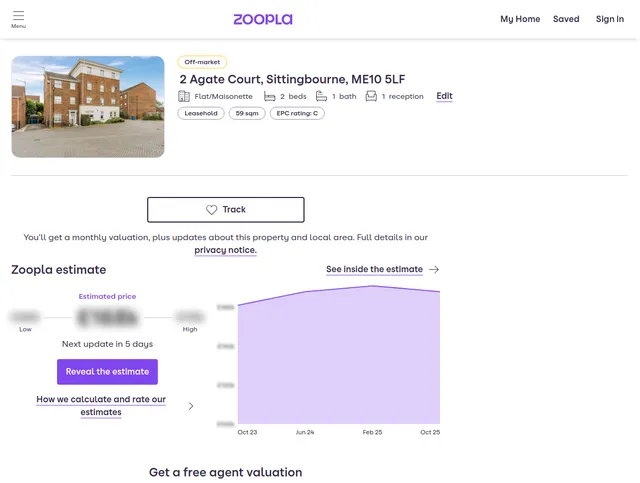The width and height of the screenshot is (640, 483).
Task: Click the heart icon in Track button
Action: pos(211,210)
